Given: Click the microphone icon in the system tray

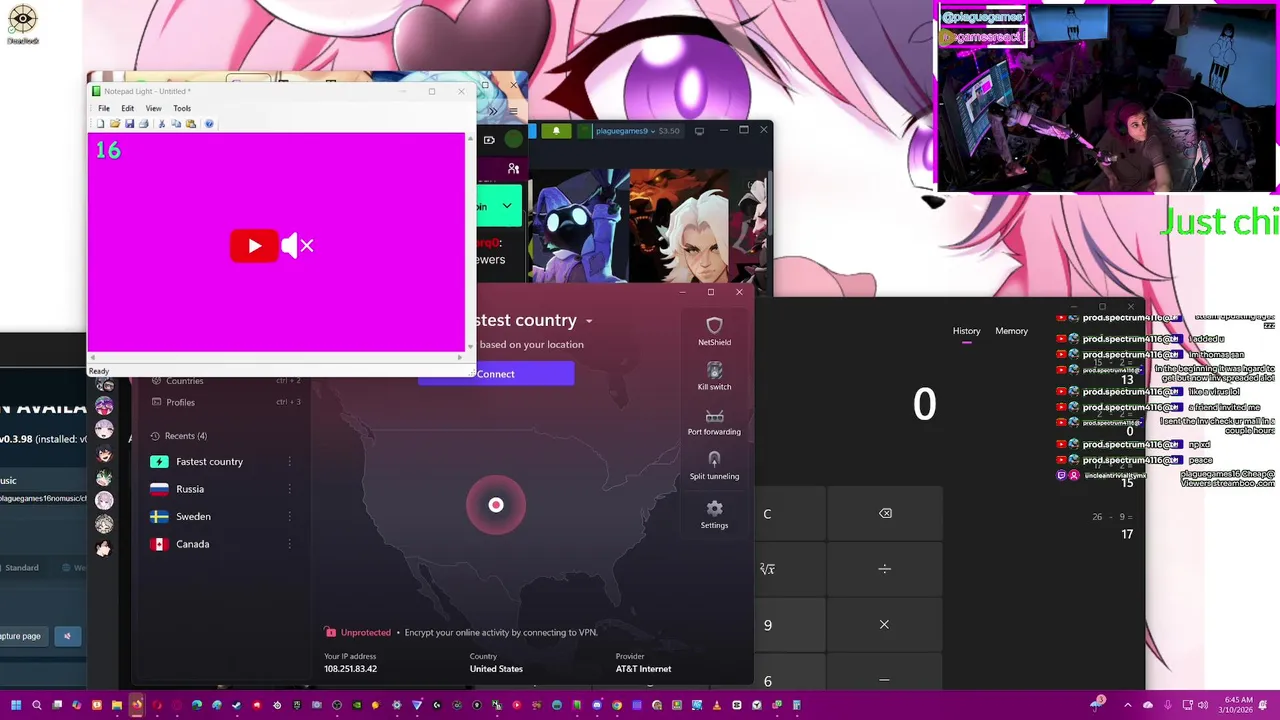Looking at the screenshot, I should click(x=1167, y=705).
